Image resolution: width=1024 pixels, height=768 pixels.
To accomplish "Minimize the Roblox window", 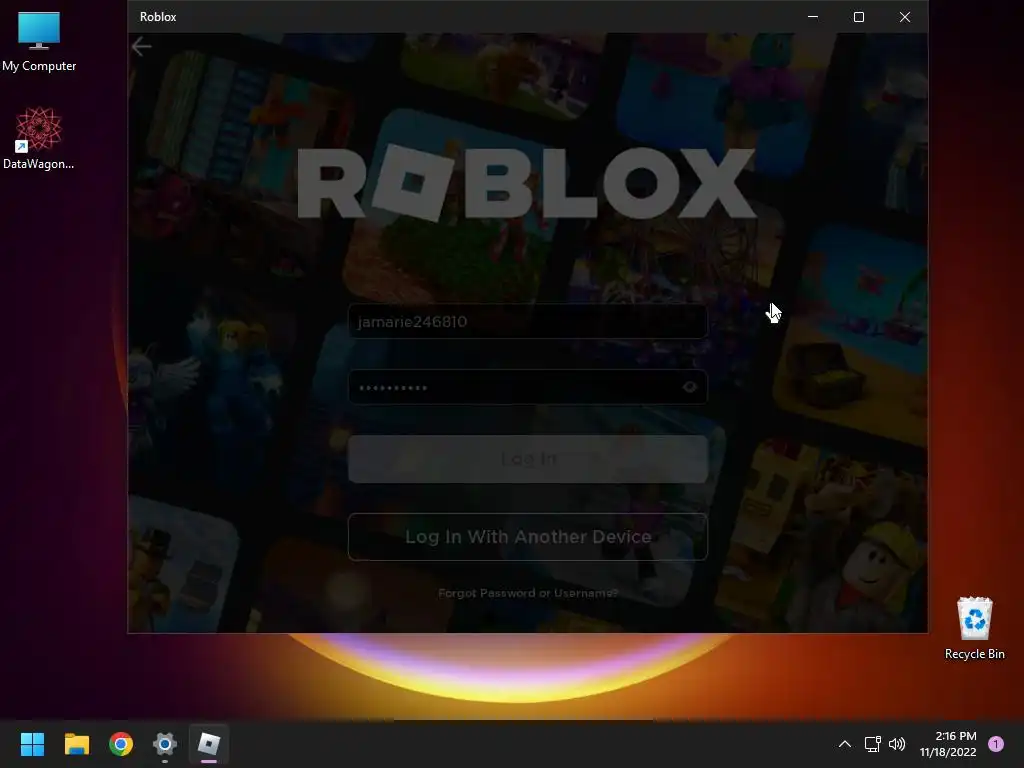I will tap(813, 17).
